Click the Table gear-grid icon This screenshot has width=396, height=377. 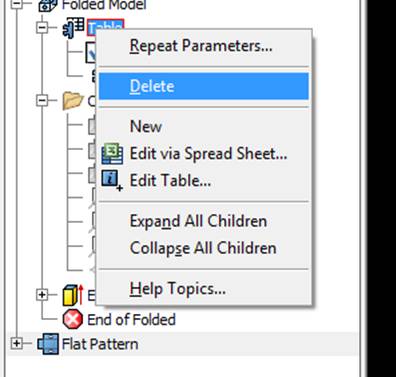tap(73, 28)
